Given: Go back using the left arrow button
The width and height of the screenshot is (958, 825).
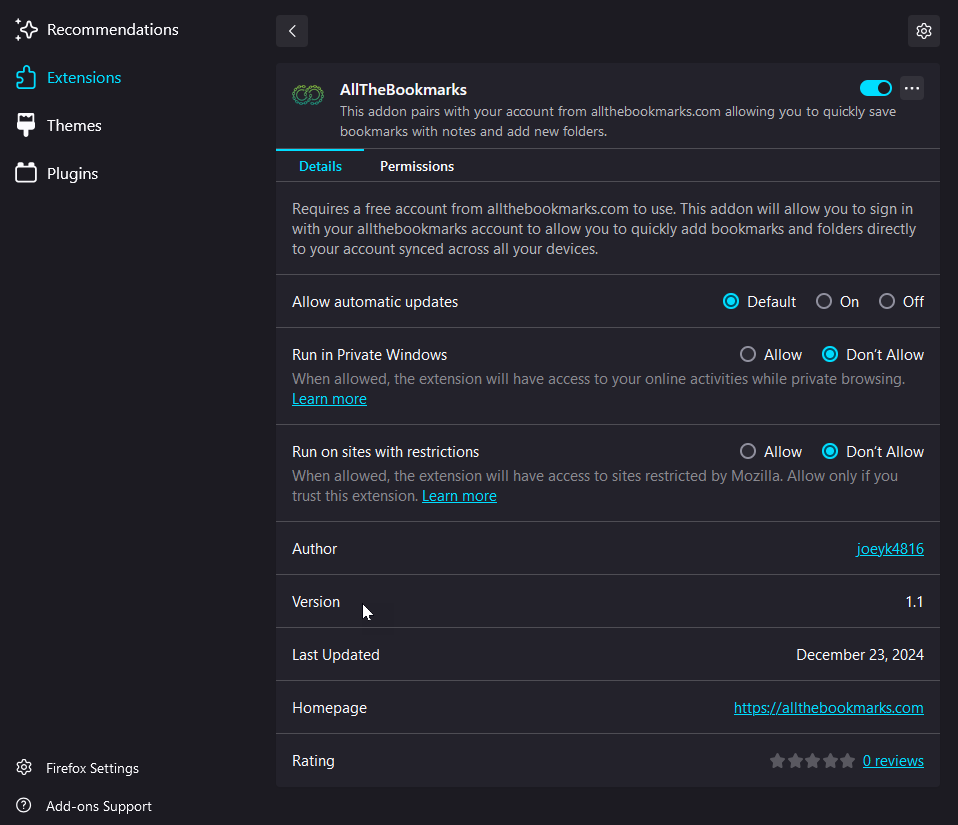Looking at the screenshot, I should (292, 31).
